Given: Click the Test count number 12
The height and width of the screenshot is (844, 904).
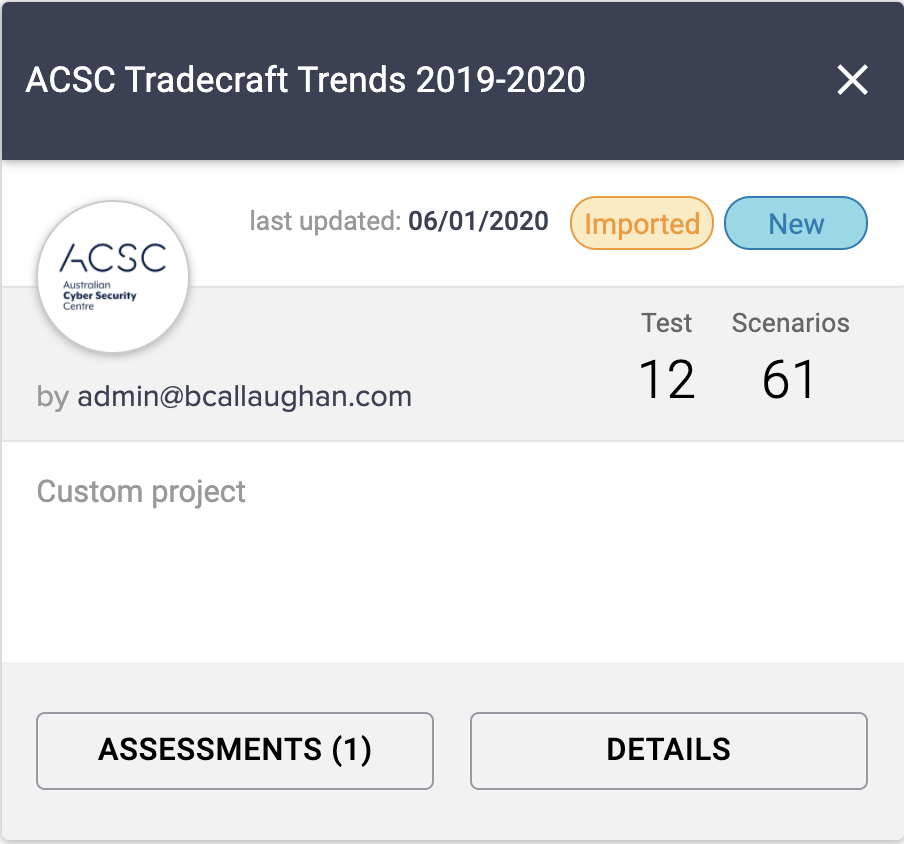Looking at the screenshot, I should [666, 380].
